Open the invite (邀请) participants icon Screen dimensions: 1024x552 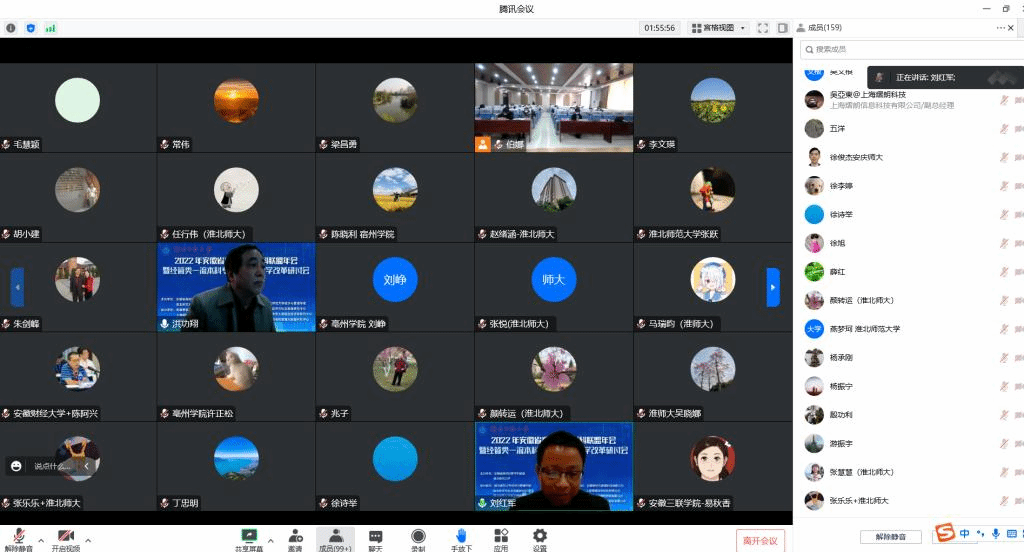click(x=295, y=538)
